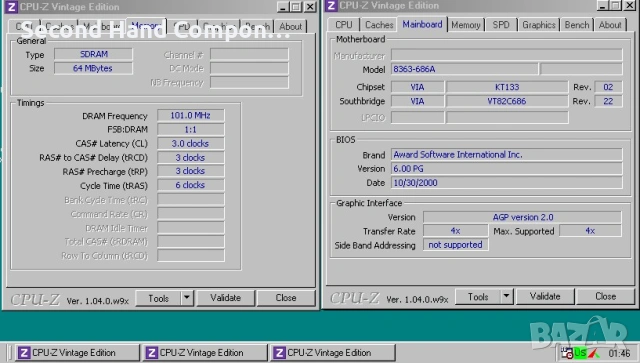Click the memory Type field showing SDRAM

click(x=93, y=54)
